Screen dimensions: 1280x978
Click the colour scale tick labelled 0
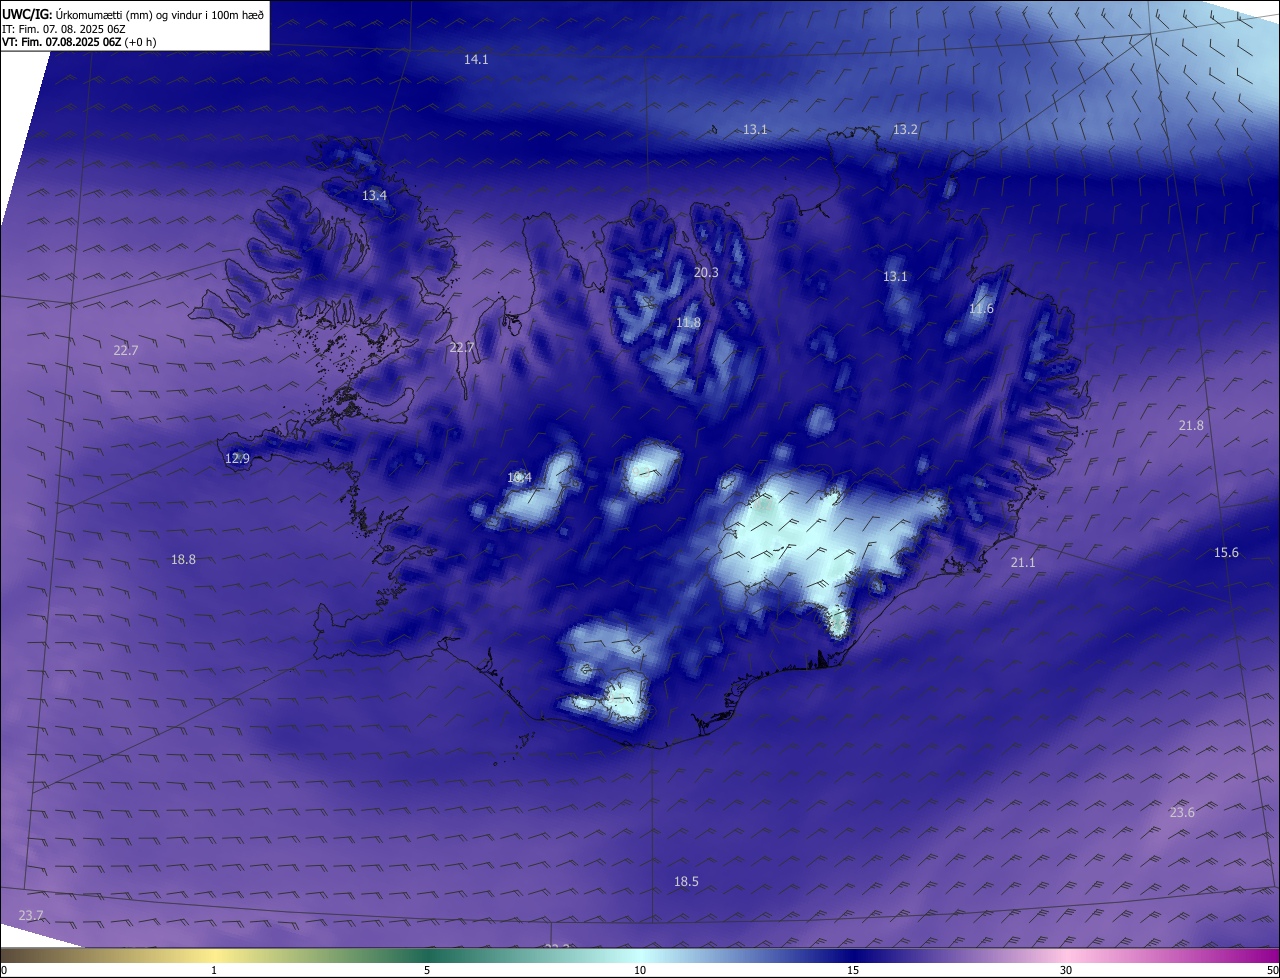pyautogui.click(x=4, y=970)
